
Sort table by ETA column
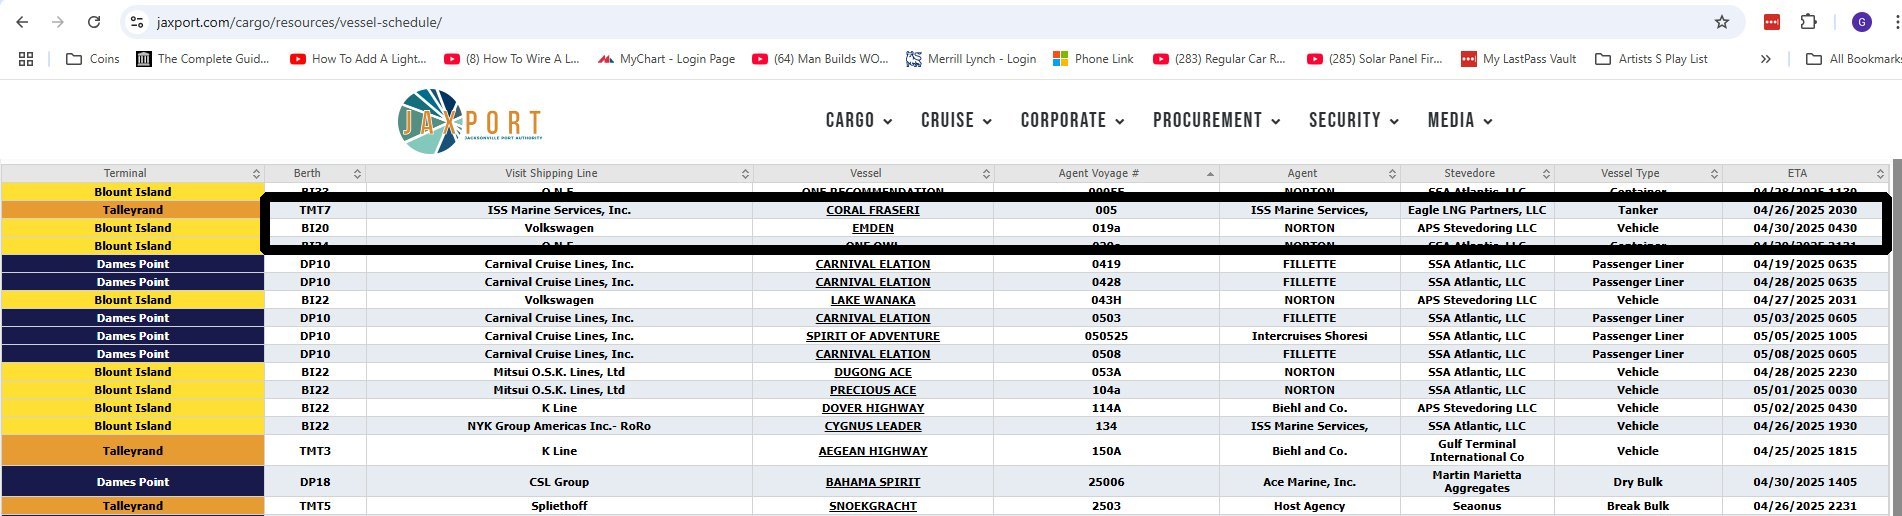tap(1805, 173)
